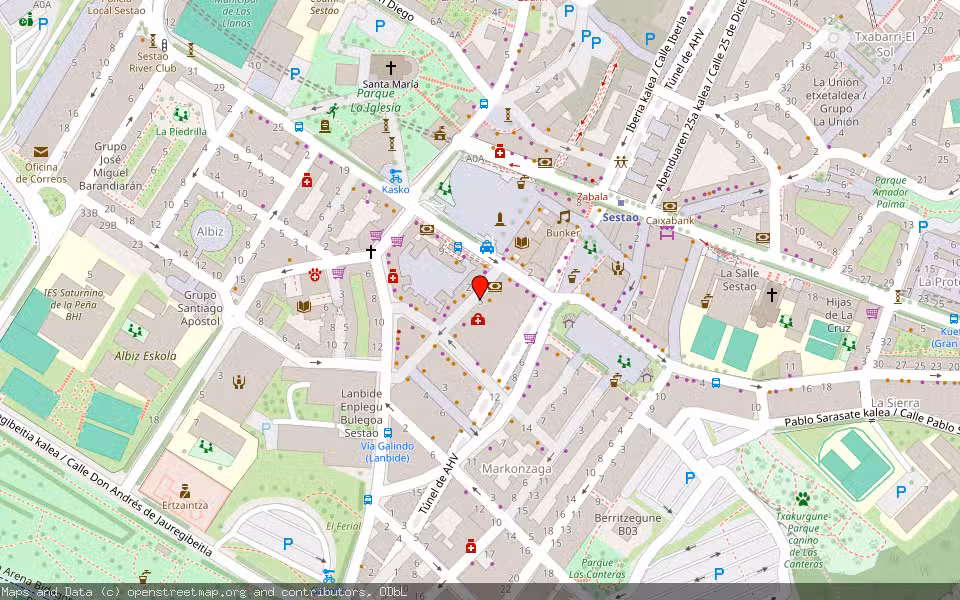Select the playground icon in Albiz Eskola
This screenshot has width=960, height=600.
click(x=135, y=331)
